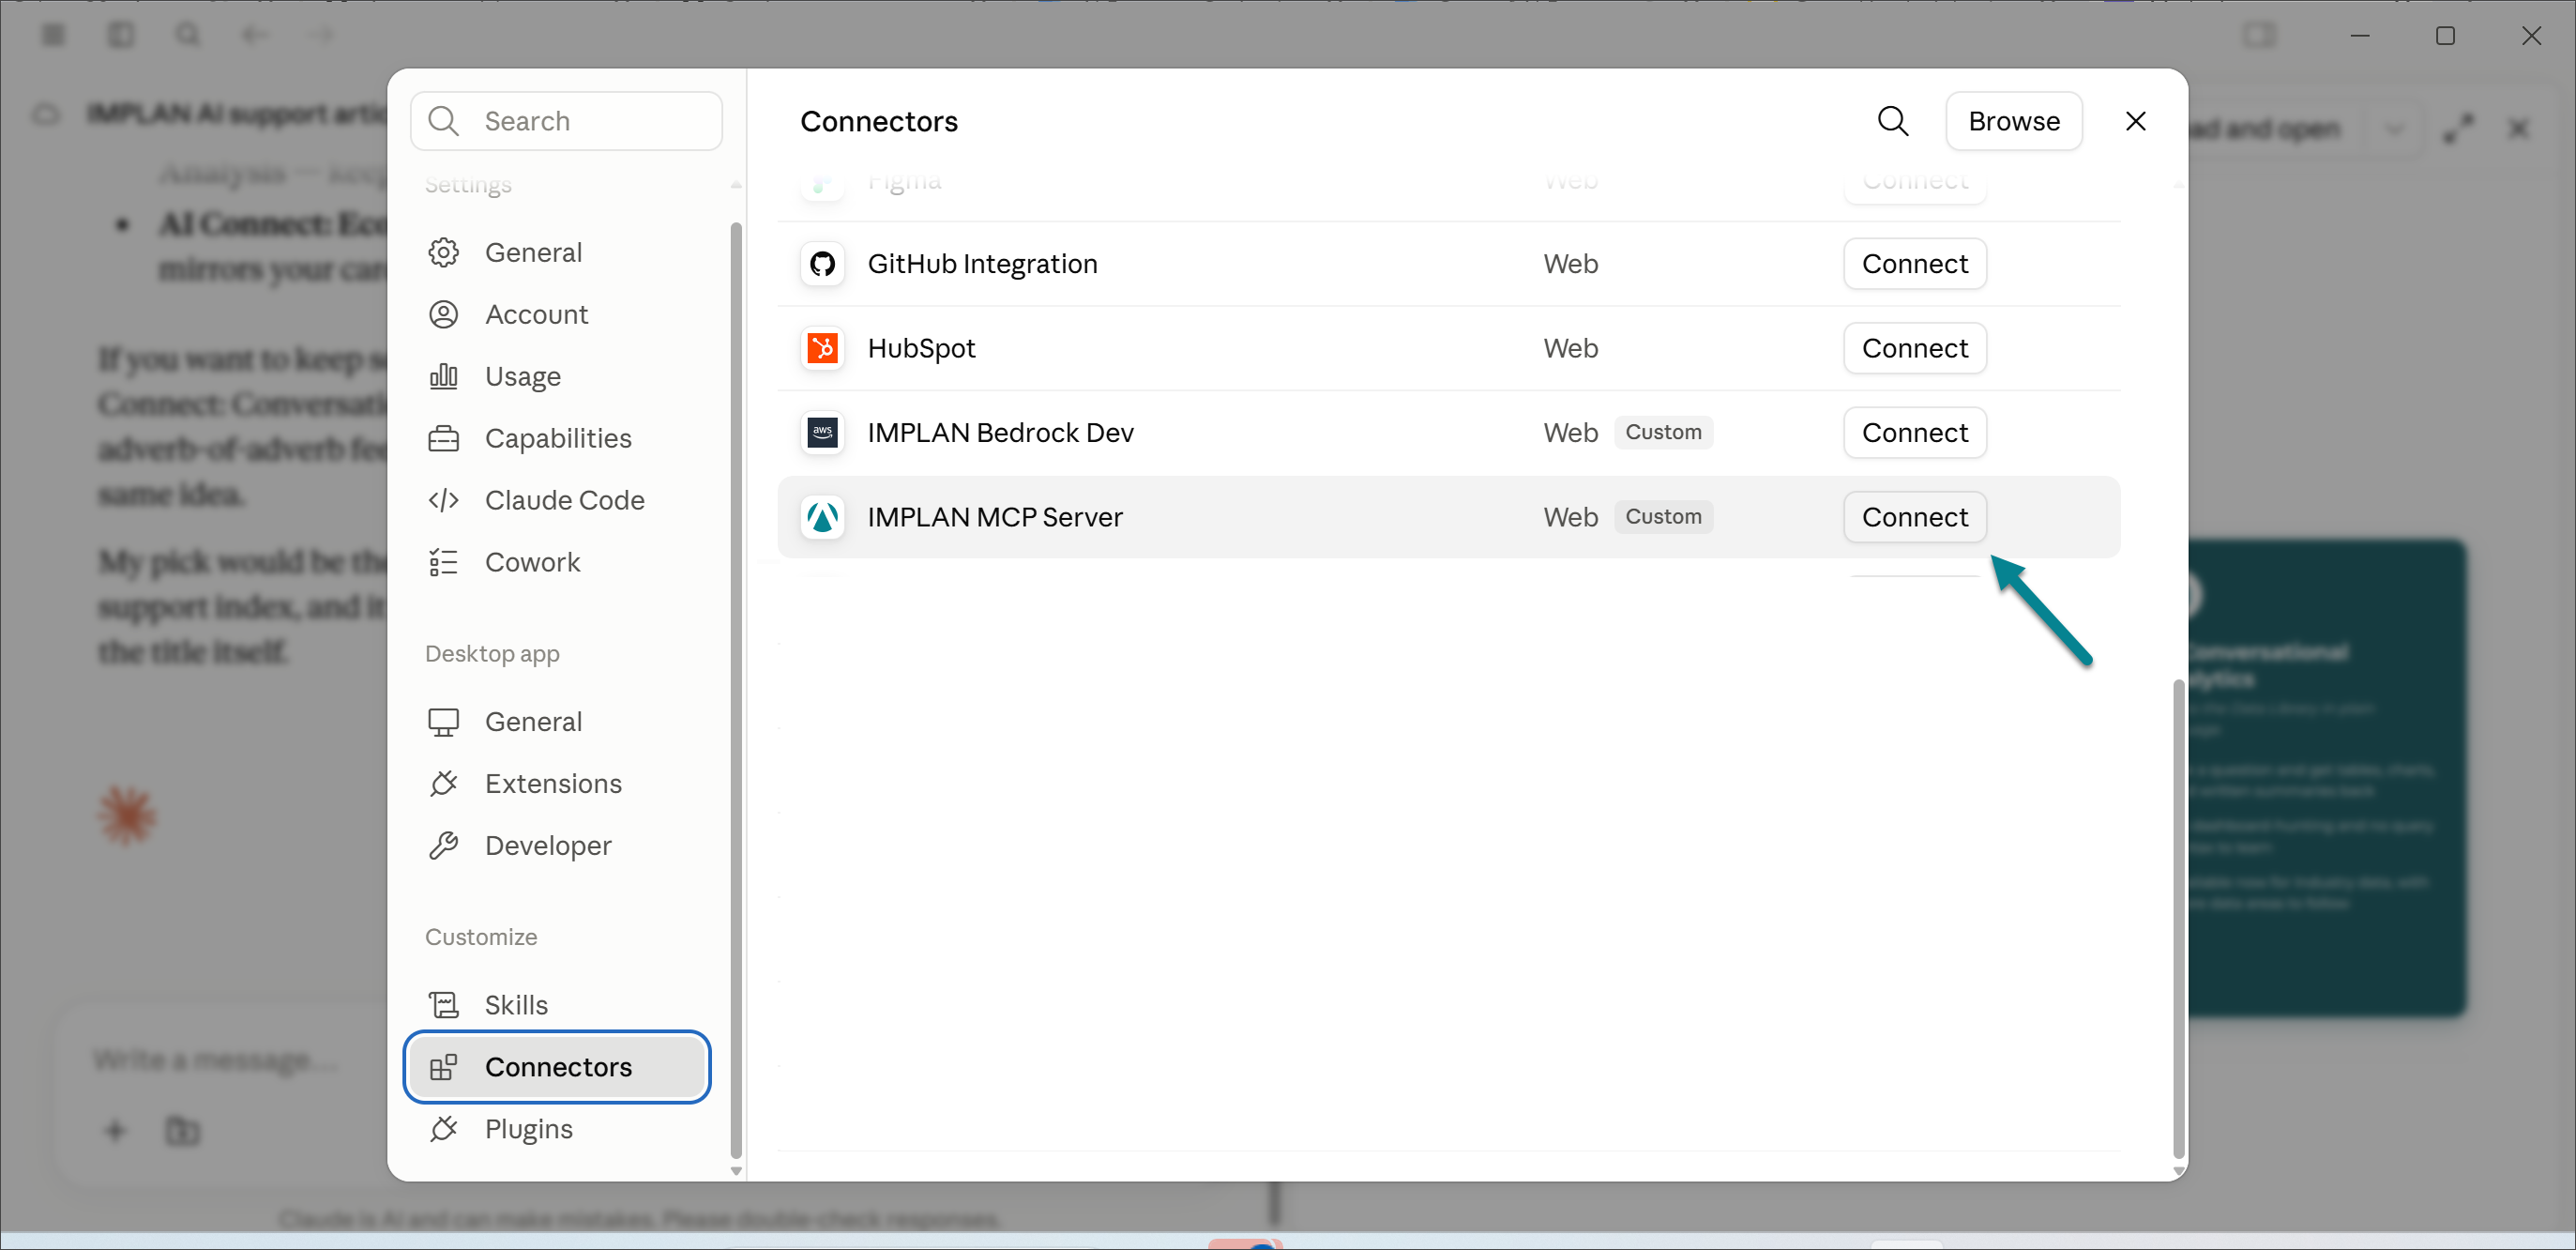Click the AWS icon for IMPLAN Bedrock Dev
The width and height of the screenshot is (2576, 1250).
tap(822, 433)
